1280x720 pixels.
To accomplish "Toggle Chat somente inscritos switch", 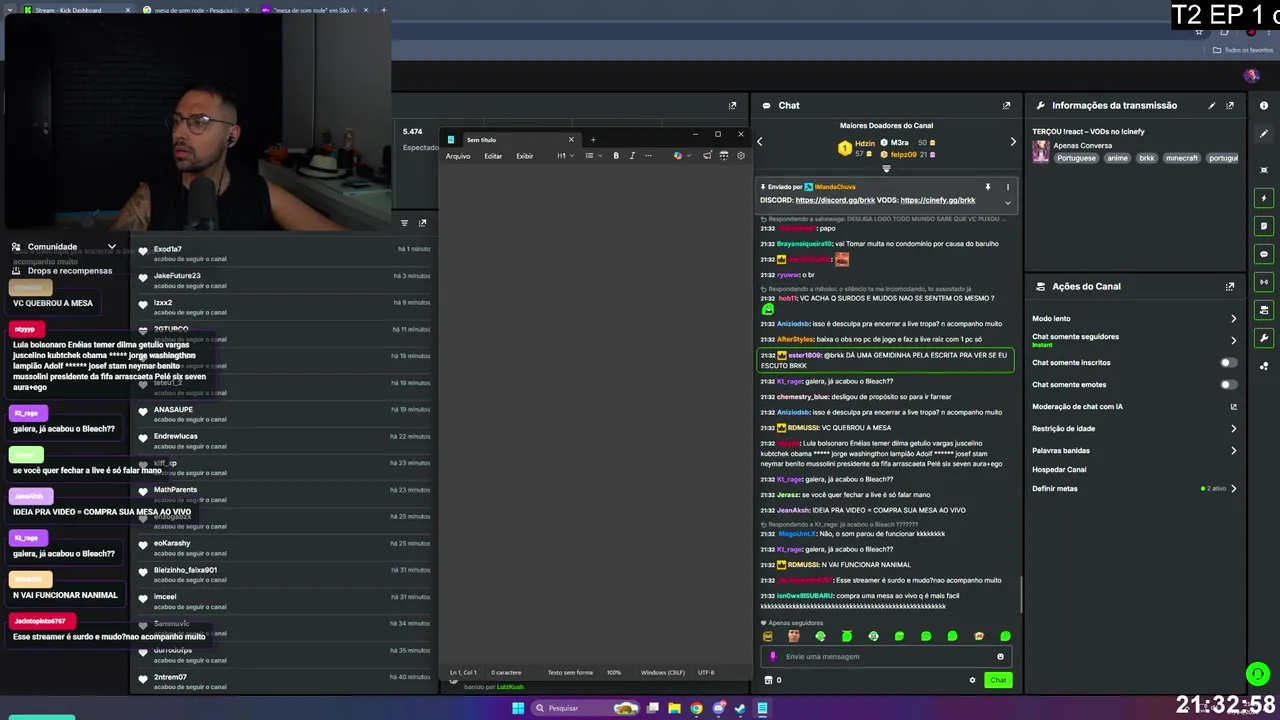I will [x=1228, y=363].
